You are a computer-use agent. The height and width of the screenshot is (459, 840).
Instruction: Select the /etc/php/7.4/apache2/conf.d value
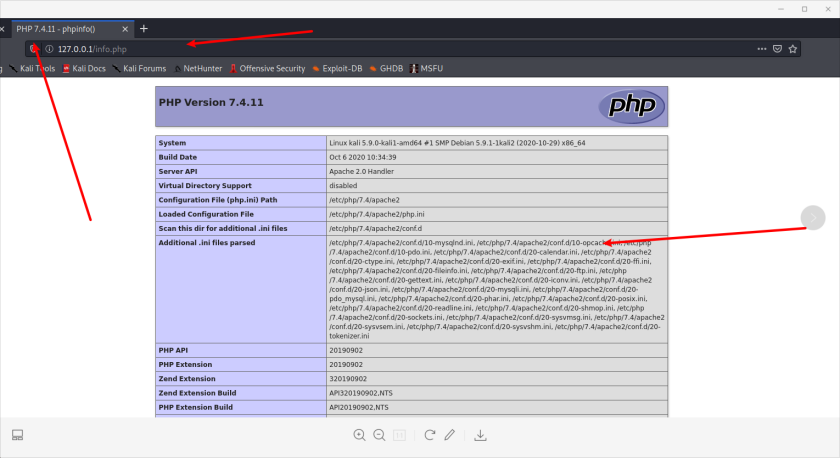pyautogui.click(x=376, y=229)
